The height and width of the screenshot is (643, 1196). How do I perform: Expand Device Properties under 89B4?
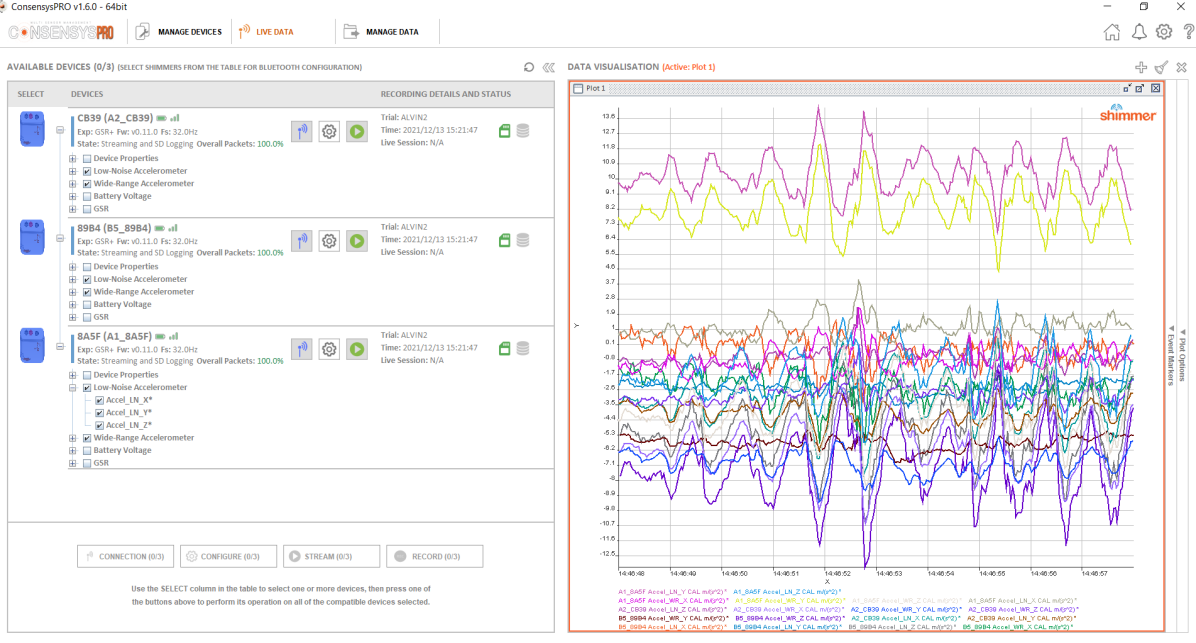(73, 267)
